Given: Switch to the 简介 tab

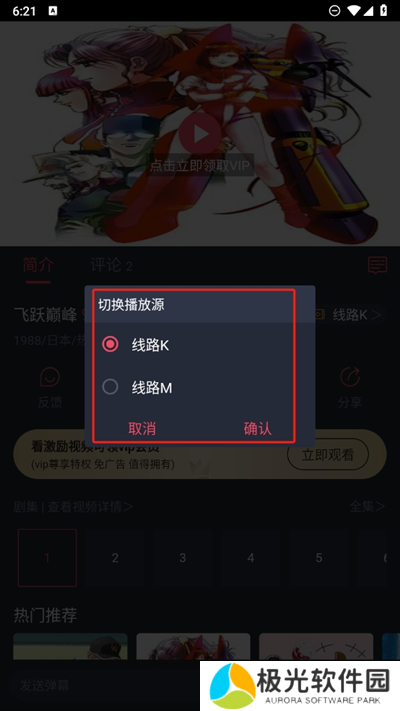Looking at the screenshot, I should [x=38, y=265].
